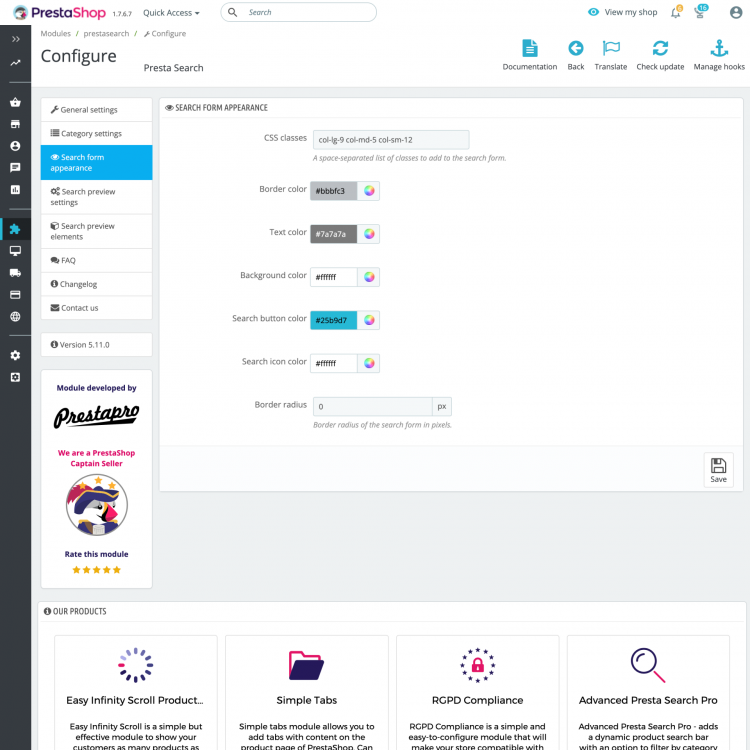Screen dimensions: 750x750
Task: Open Easy Infinity Scroll Product card
Action: [136, 693]
